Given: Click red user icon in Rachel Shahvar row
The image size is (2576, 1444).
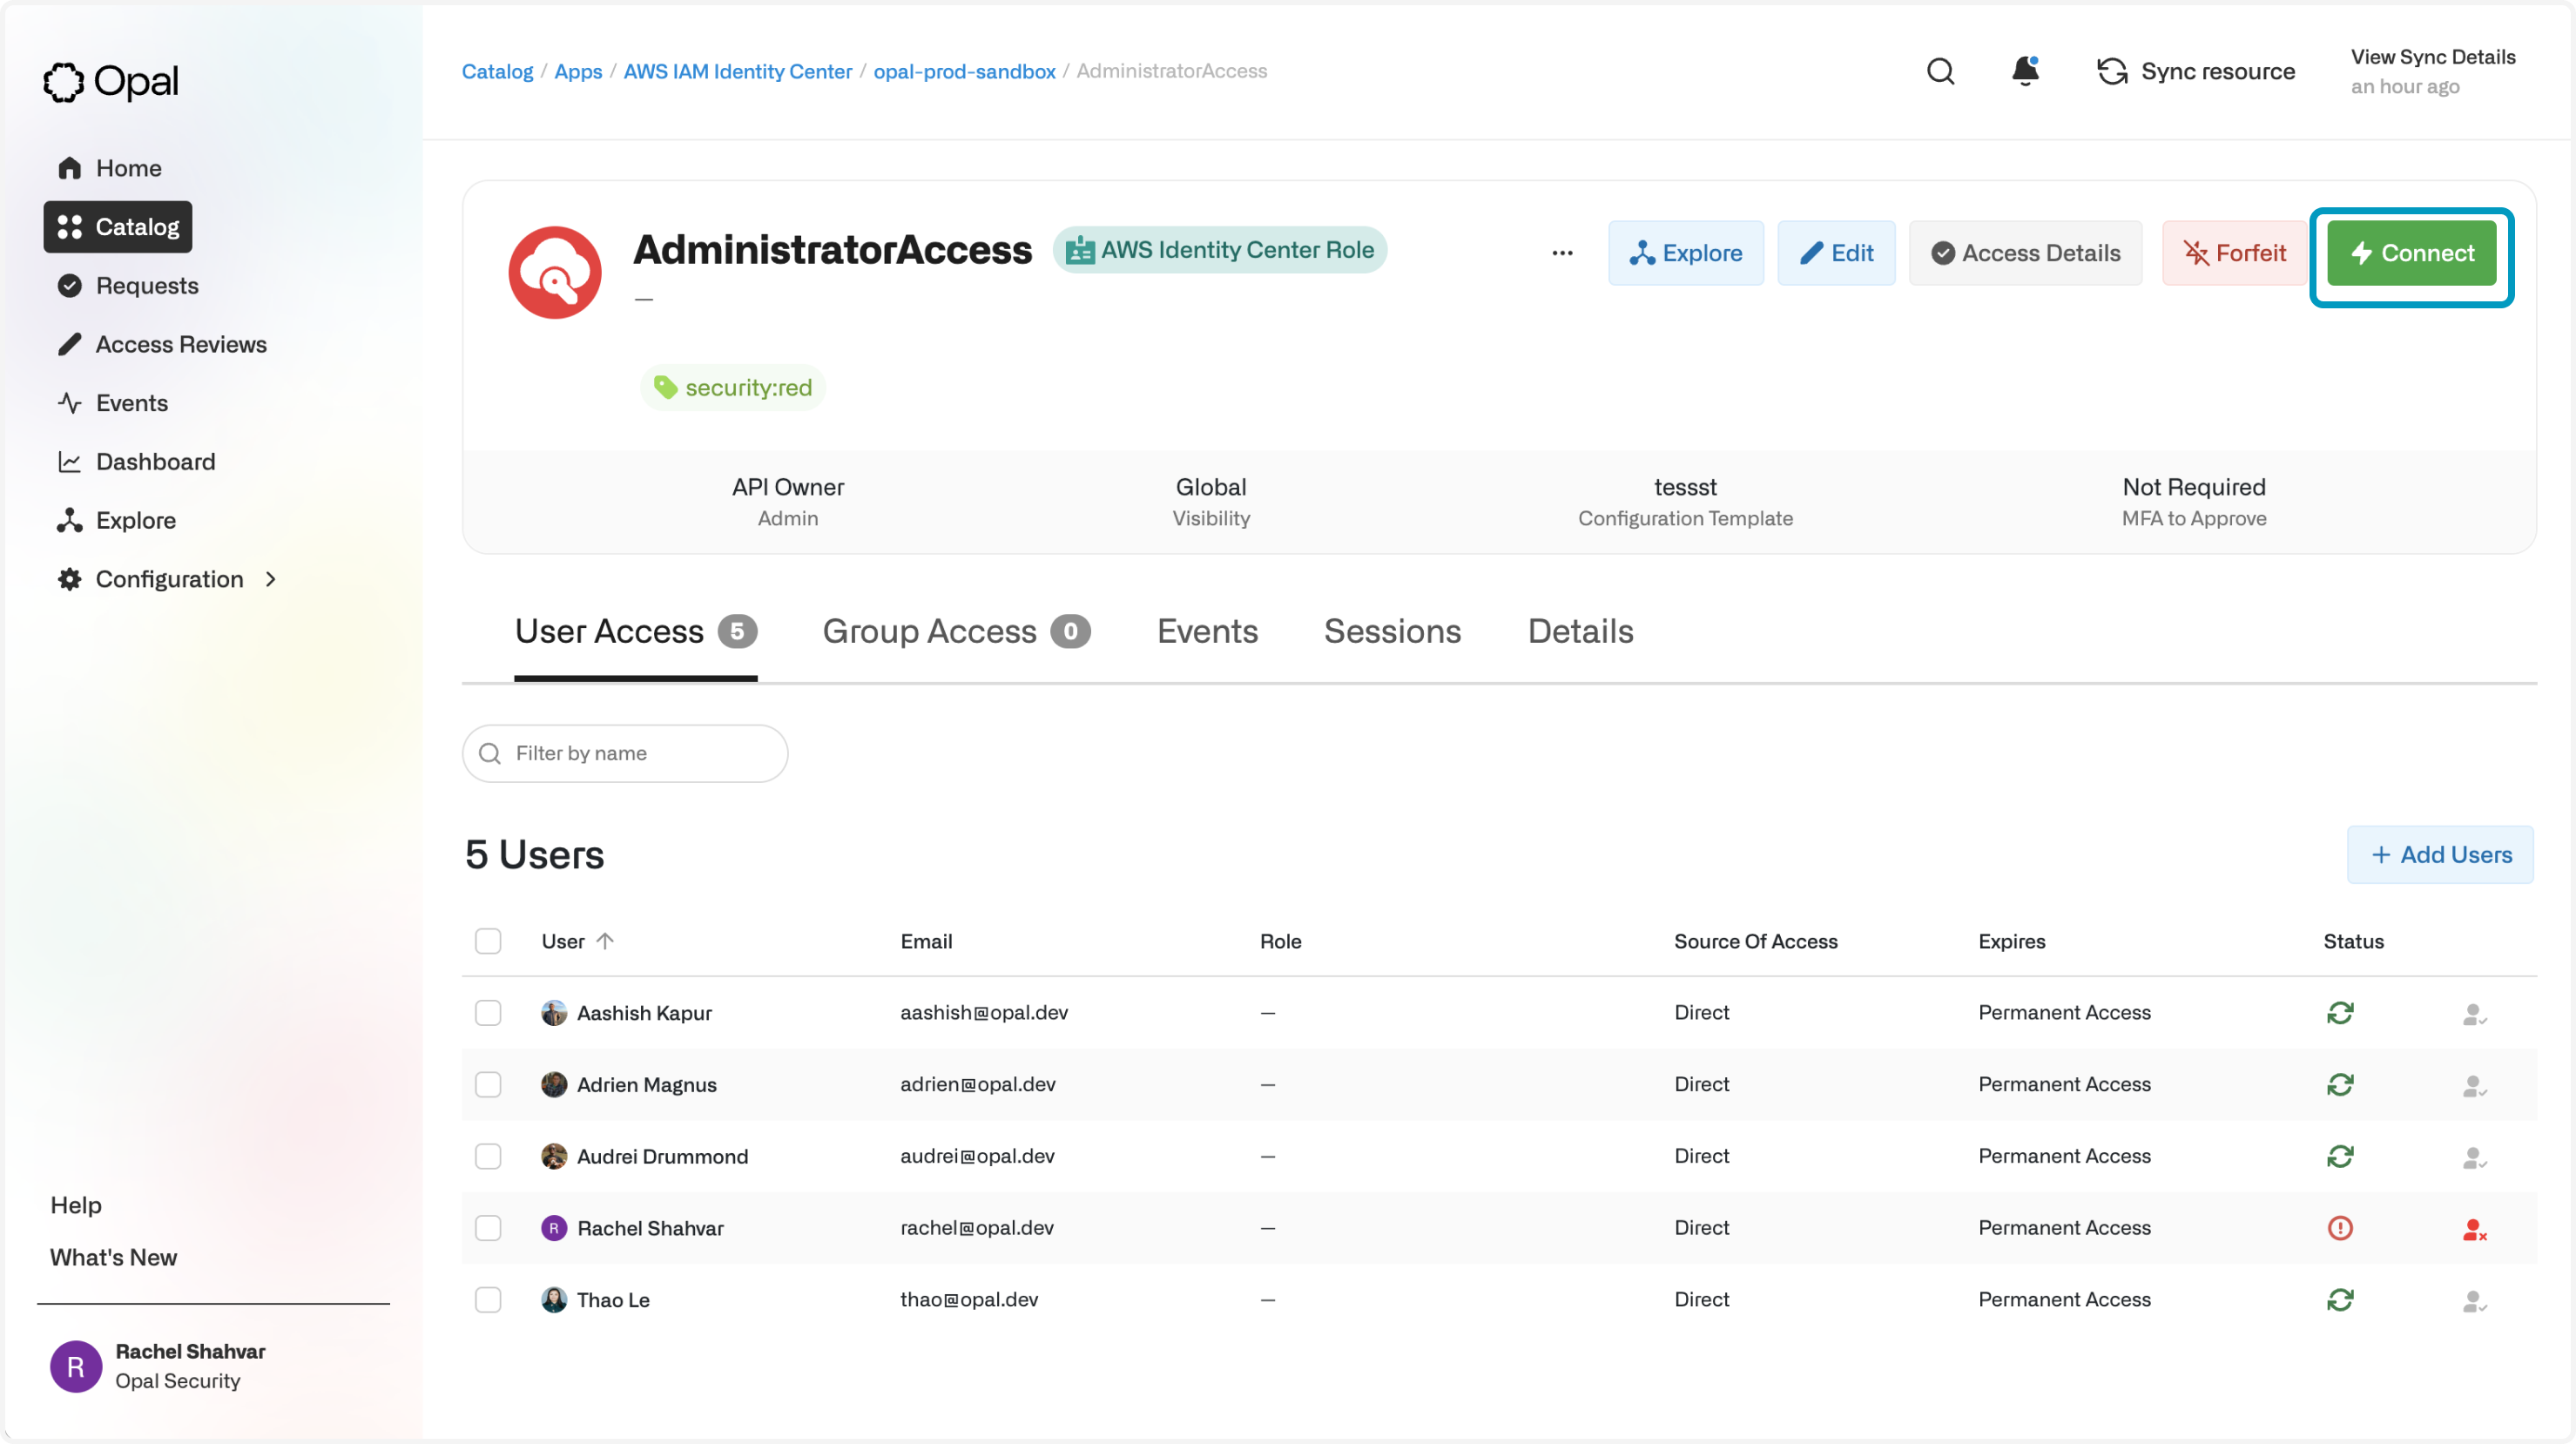Looking at the screenshot, I should tap(2474, 1230).
